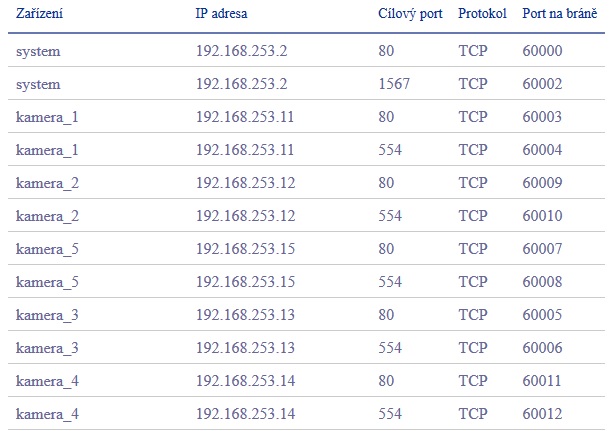The height and width of the screenshot is (431, 615).
Task: Click the IP adresa column header
Action: tap(221, 14)
